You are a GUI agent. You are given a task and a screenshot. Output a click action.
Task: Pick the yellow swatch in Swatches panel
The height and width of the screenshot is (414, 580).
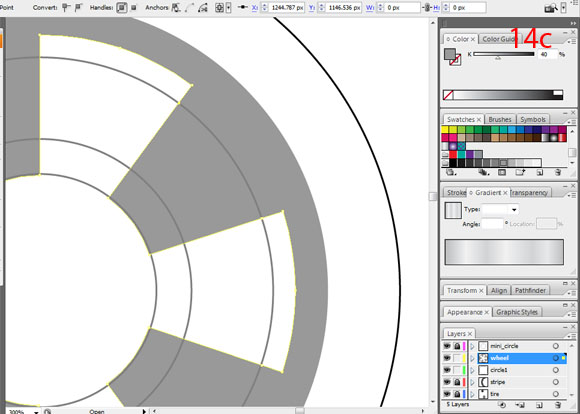pos(445,129)
